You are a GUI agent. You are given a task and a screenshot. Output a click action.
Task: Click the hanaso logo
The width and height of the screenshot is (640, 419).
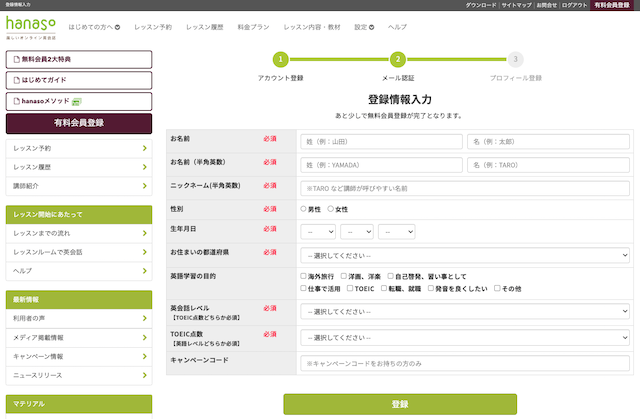[31, 27]
